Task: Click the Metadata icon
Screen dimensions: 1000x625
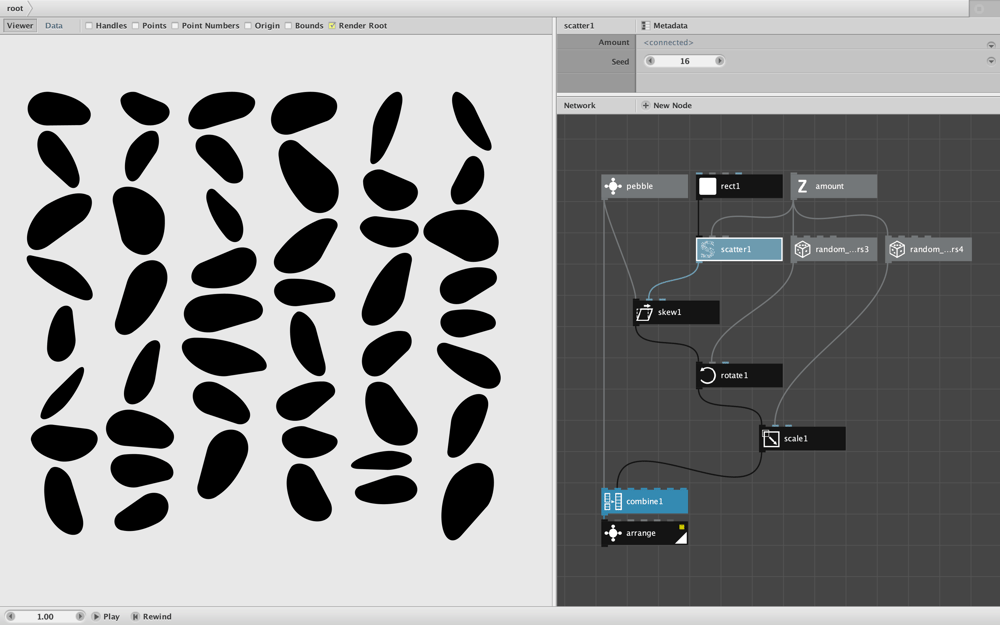Action: coord(645,26)
